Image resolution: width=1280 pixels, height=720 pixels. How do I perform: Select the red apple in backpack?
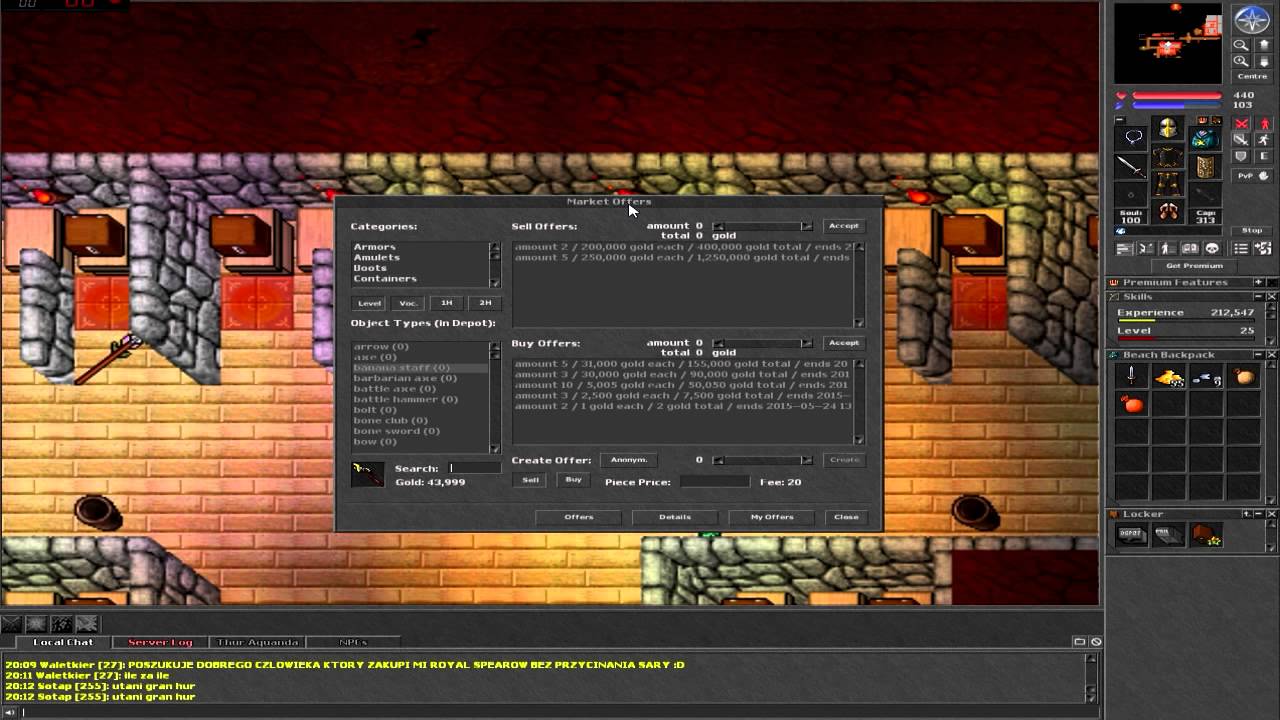pos(1132,404)
